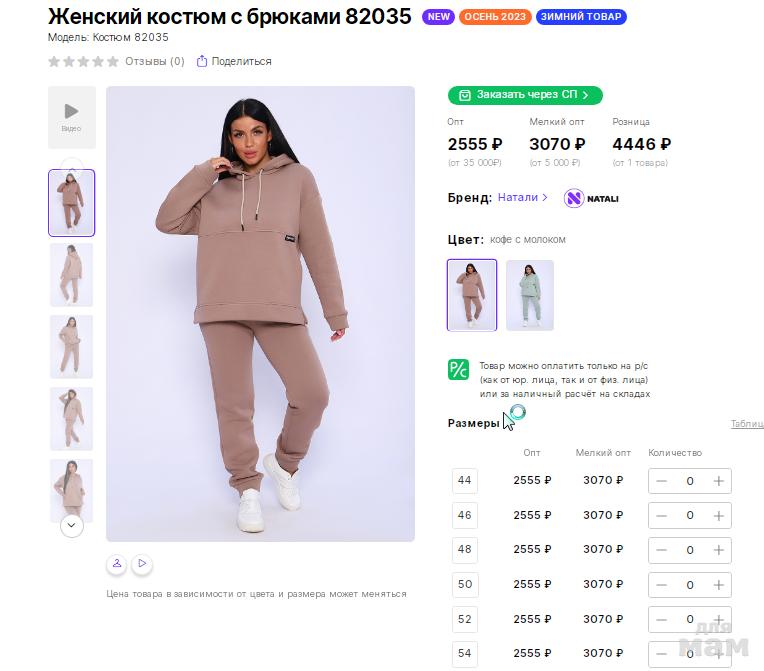Image resolution: width=764 pixels, height=671 pixels.
Task: Click the green cart icon in the order button
Action: pyautogui.click(x=465, y=95)
